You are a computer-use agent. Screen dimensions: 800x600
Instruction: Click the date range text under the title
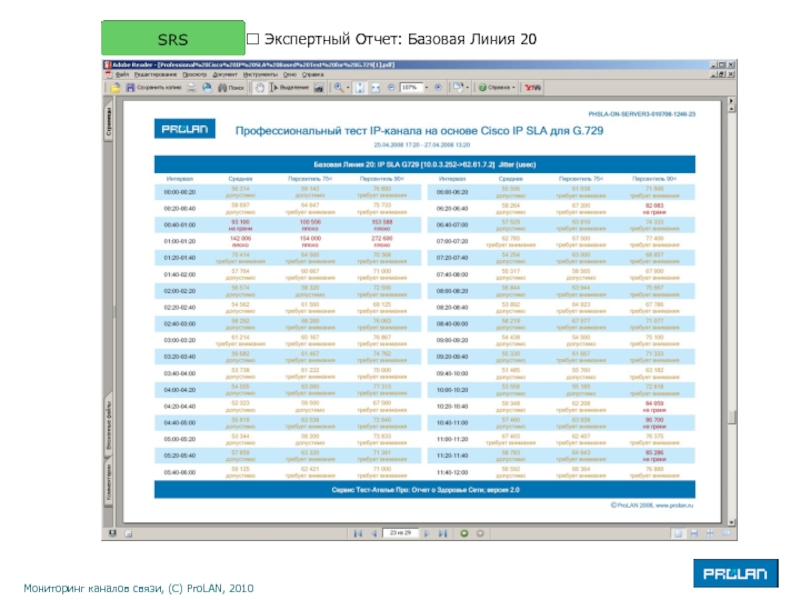[x=422, y=145]
